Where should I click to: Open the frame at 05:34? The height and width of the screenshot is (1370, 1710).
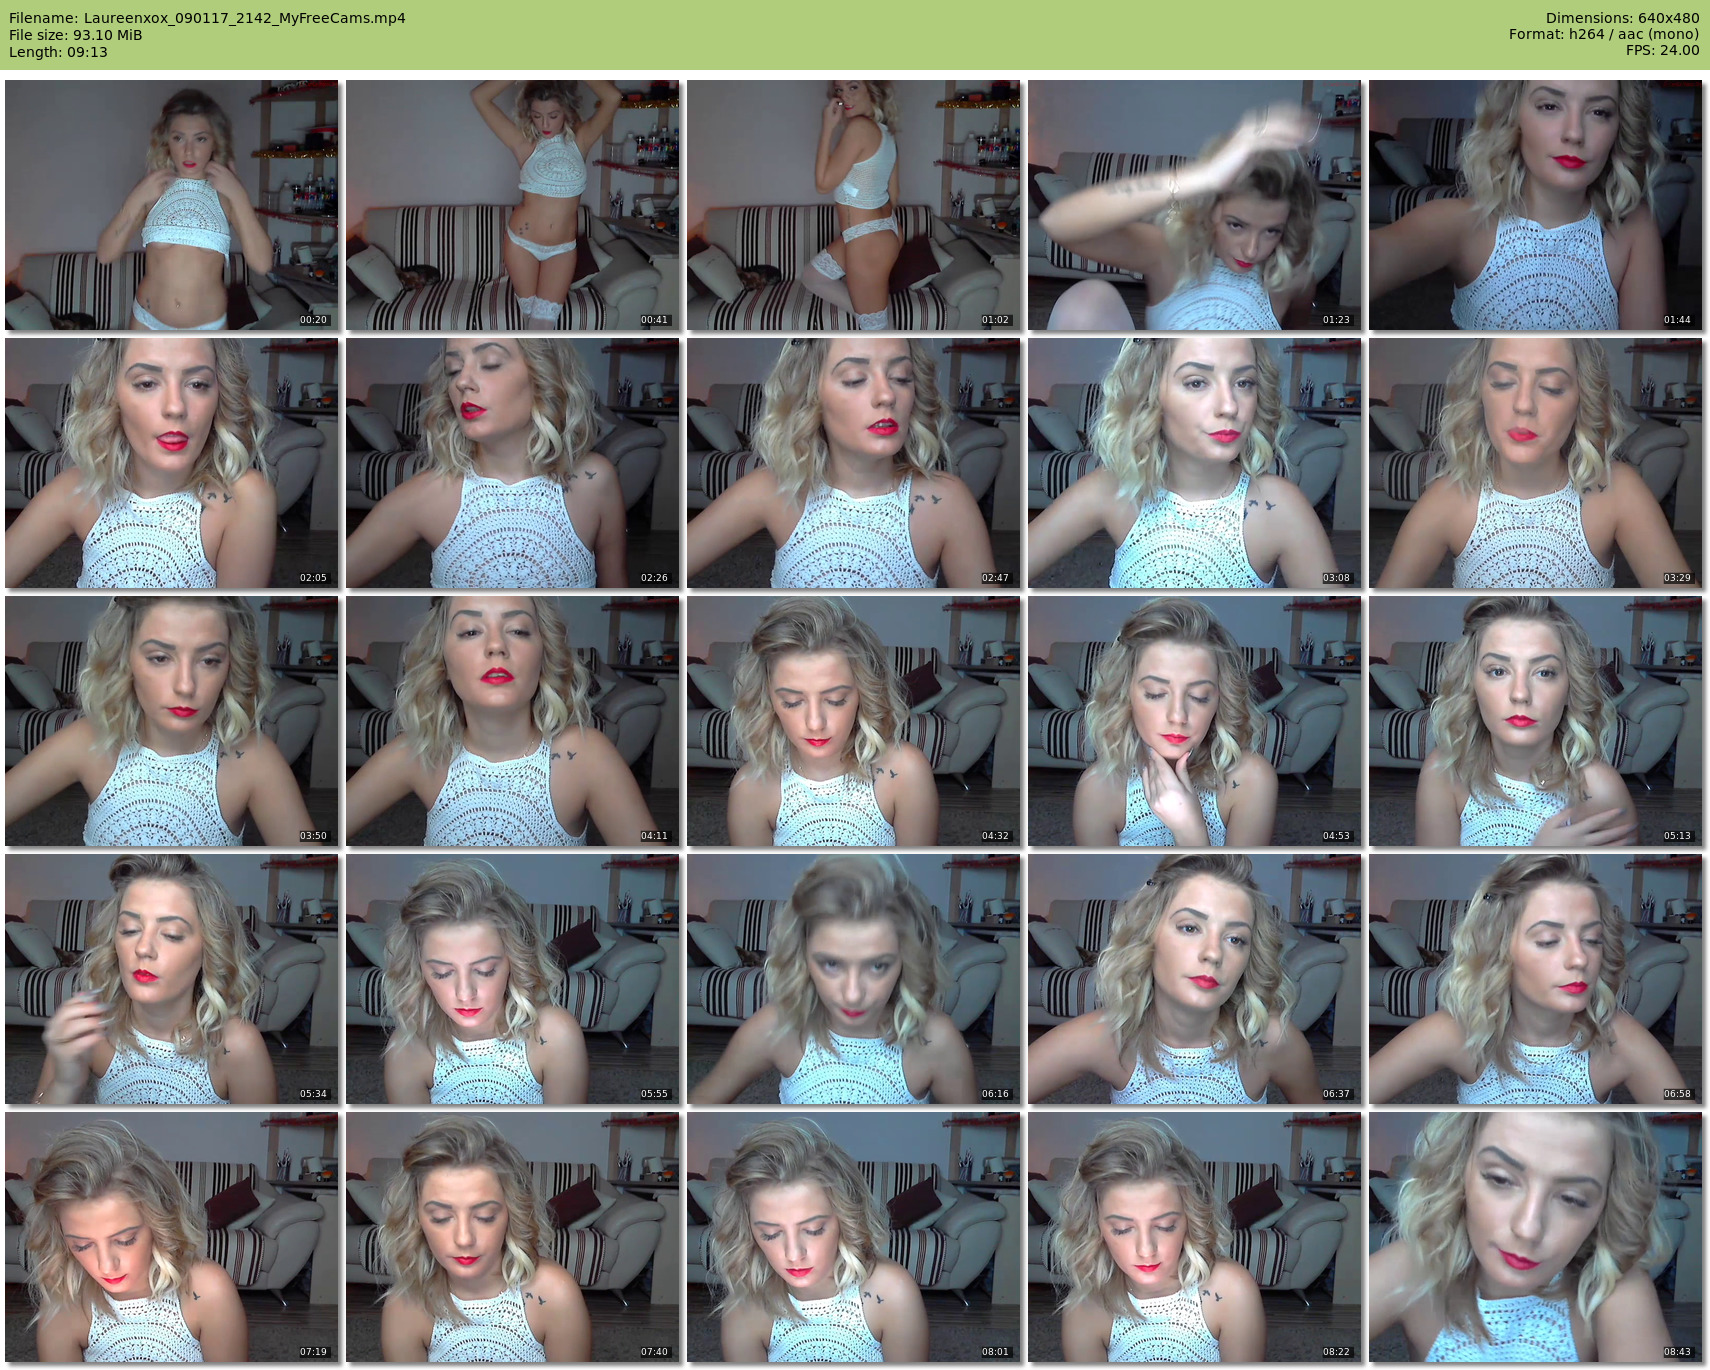click(x=171, y=979)
